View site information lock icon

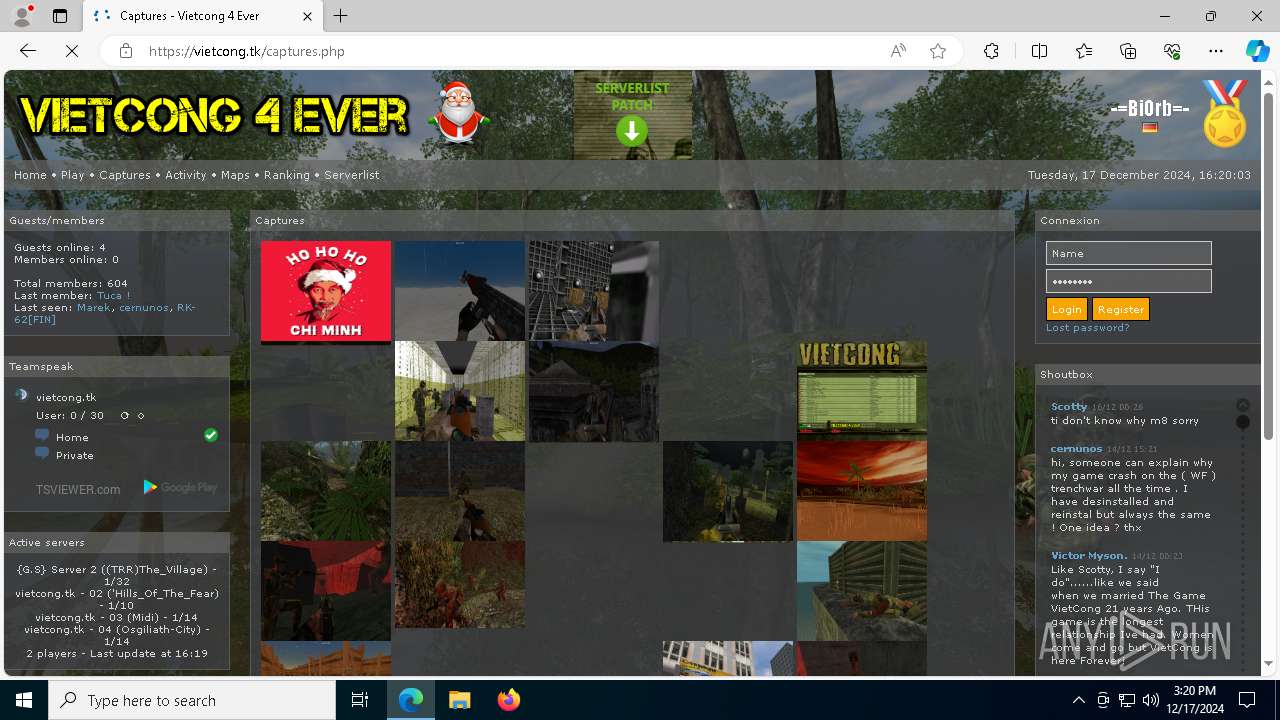click(x=126, y=51)
